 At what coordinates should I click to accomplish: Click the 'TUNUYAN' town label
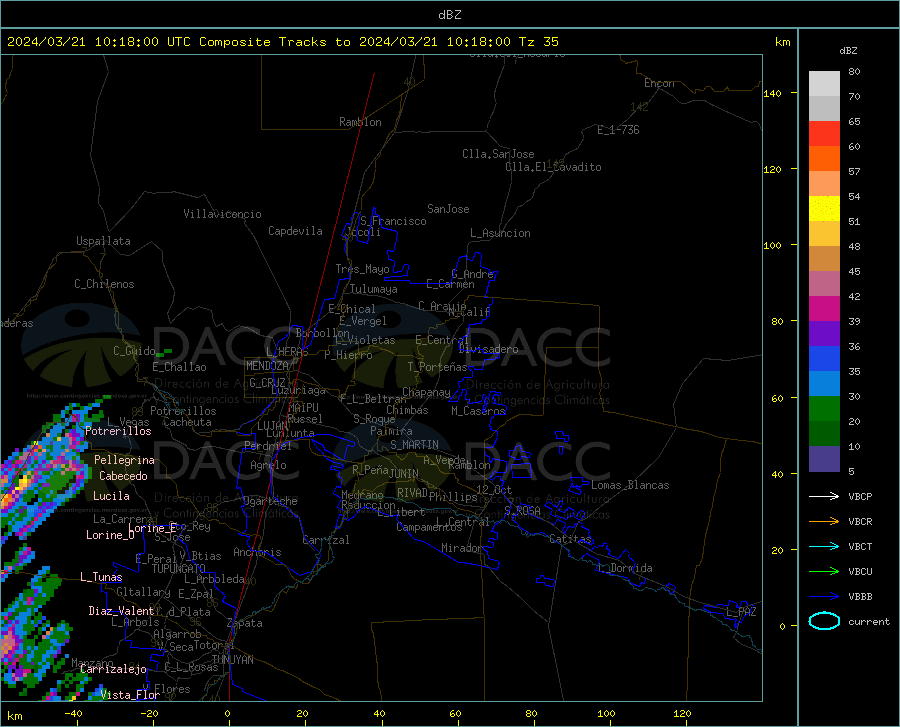coord(232,660)
